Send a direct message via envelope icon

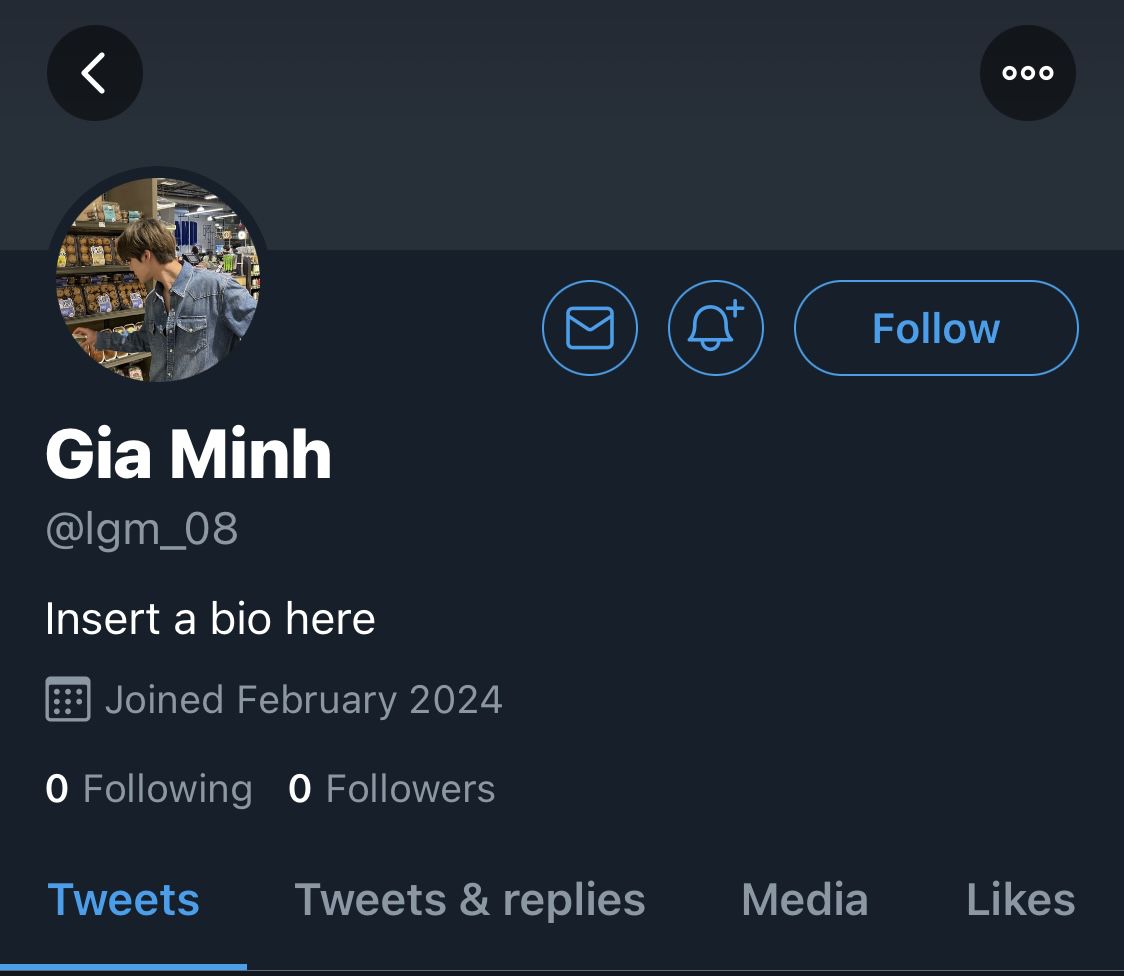(590, 328)
